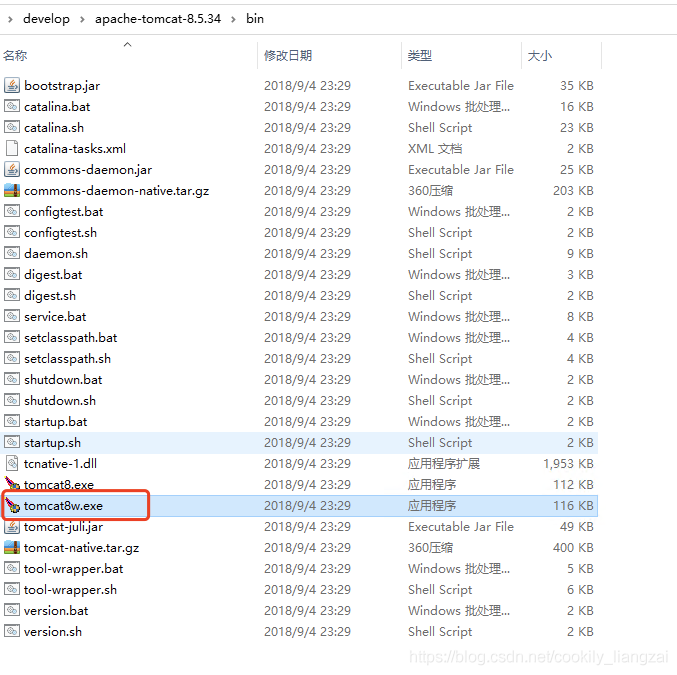This screenshot has height=675, width=677.
Task: Click the setclasspath.bat file icon
Action: tap(12, 338)
